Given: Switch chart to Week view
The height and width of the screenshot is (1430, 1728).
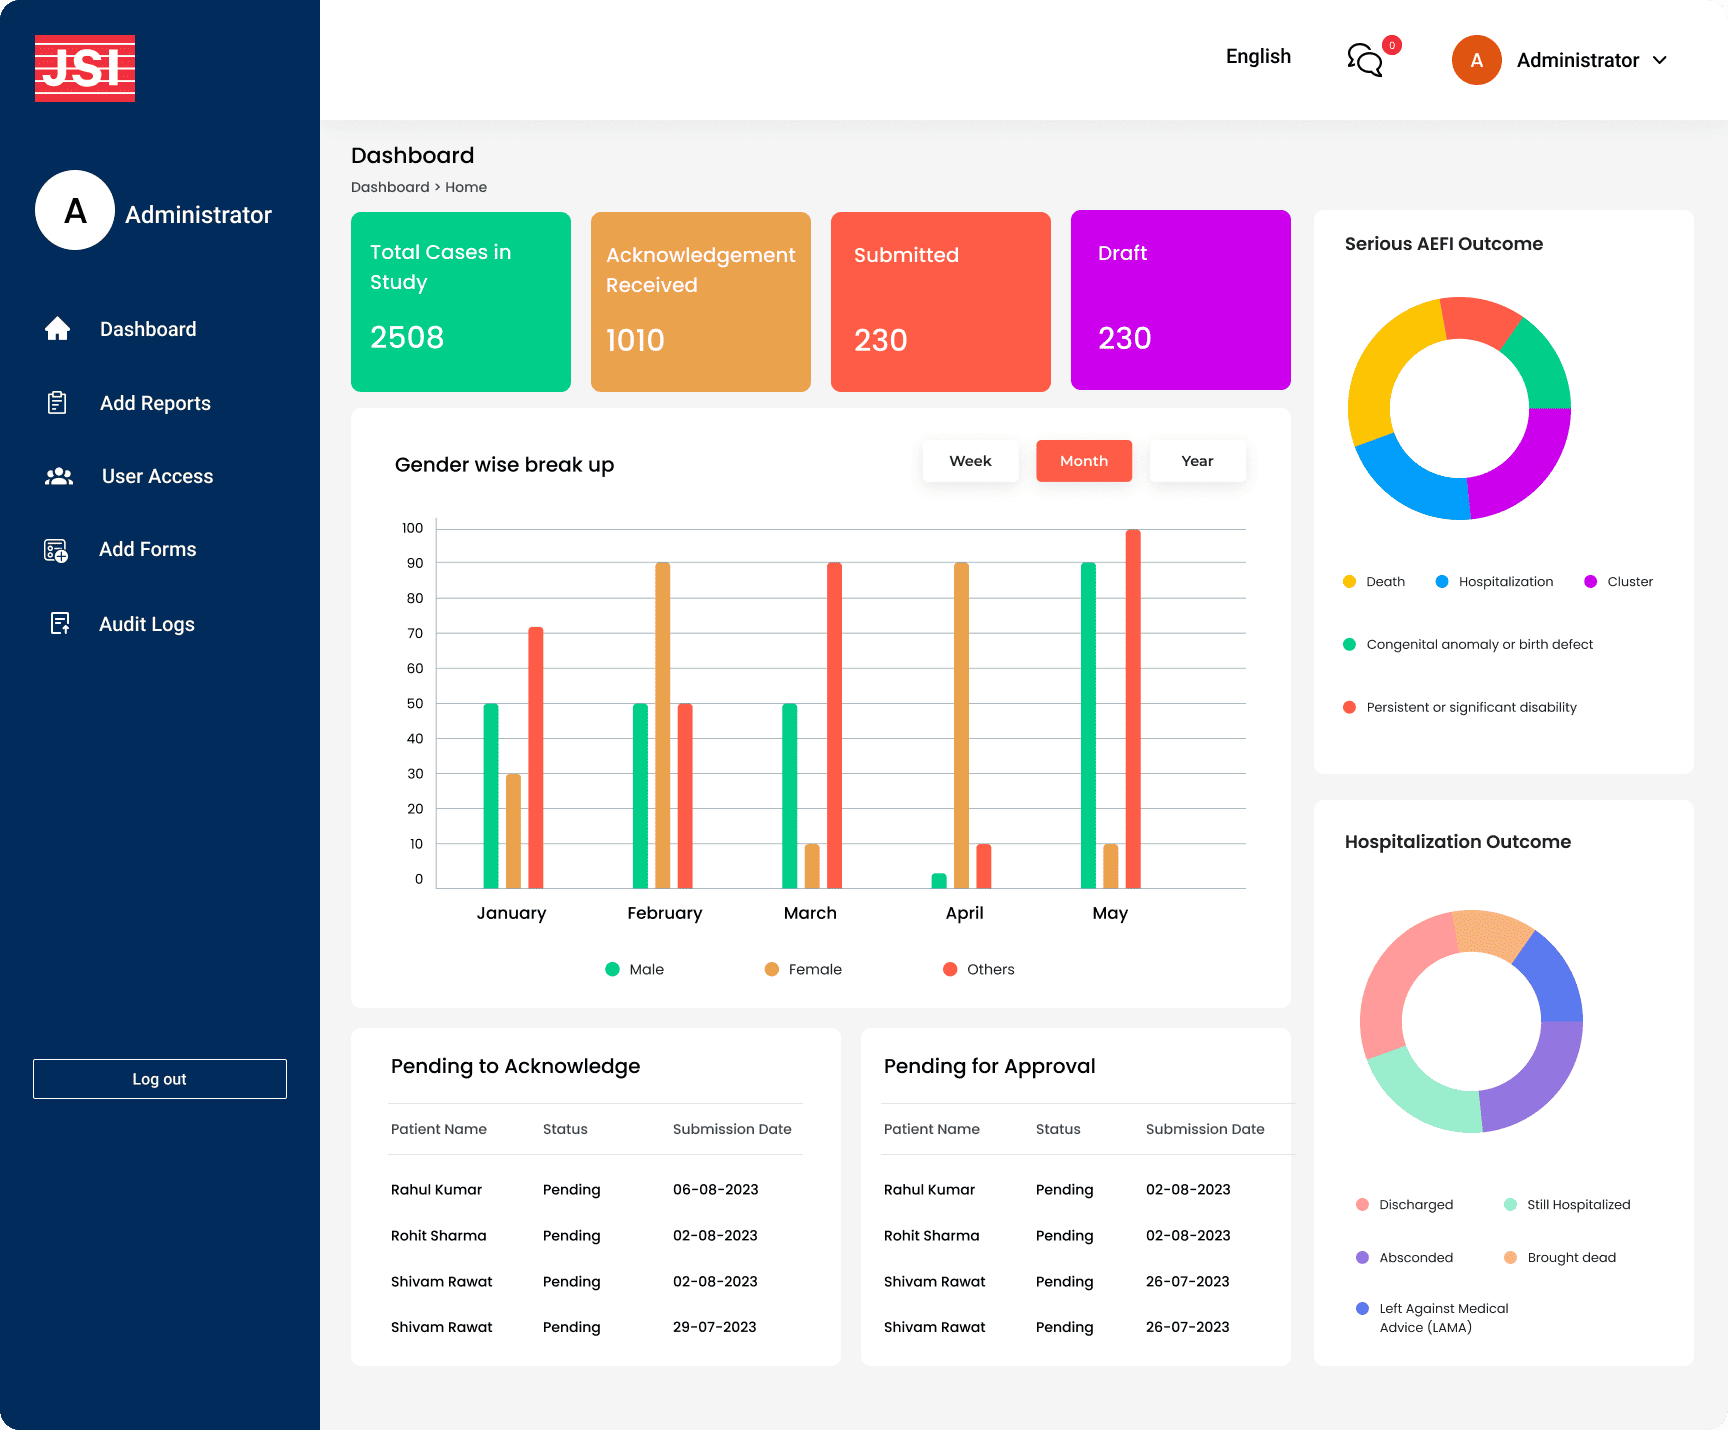Looking at the screenshot, I should click(970, 461).
